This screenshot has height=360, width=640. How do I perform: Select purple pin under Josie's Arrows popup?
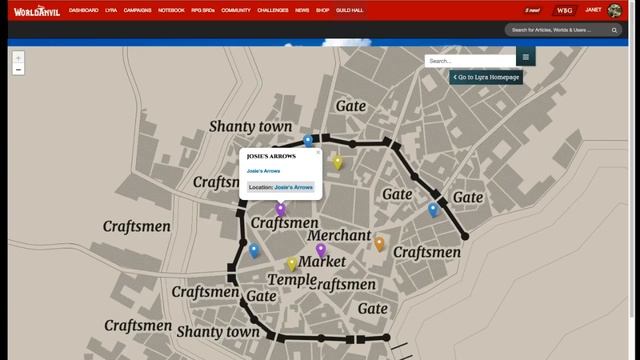tap(280, 209)
